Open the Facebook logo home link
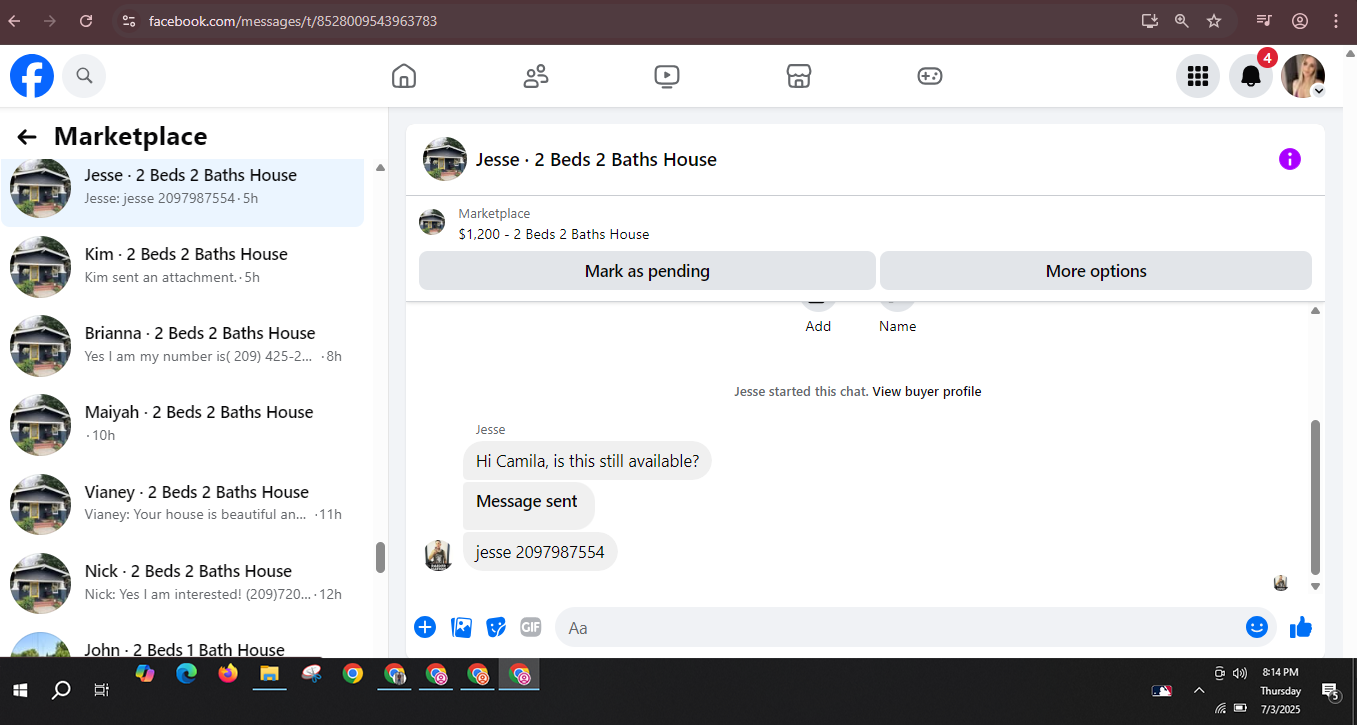Viewport: 1357px width, 725px height. click(x=32, y=76)
